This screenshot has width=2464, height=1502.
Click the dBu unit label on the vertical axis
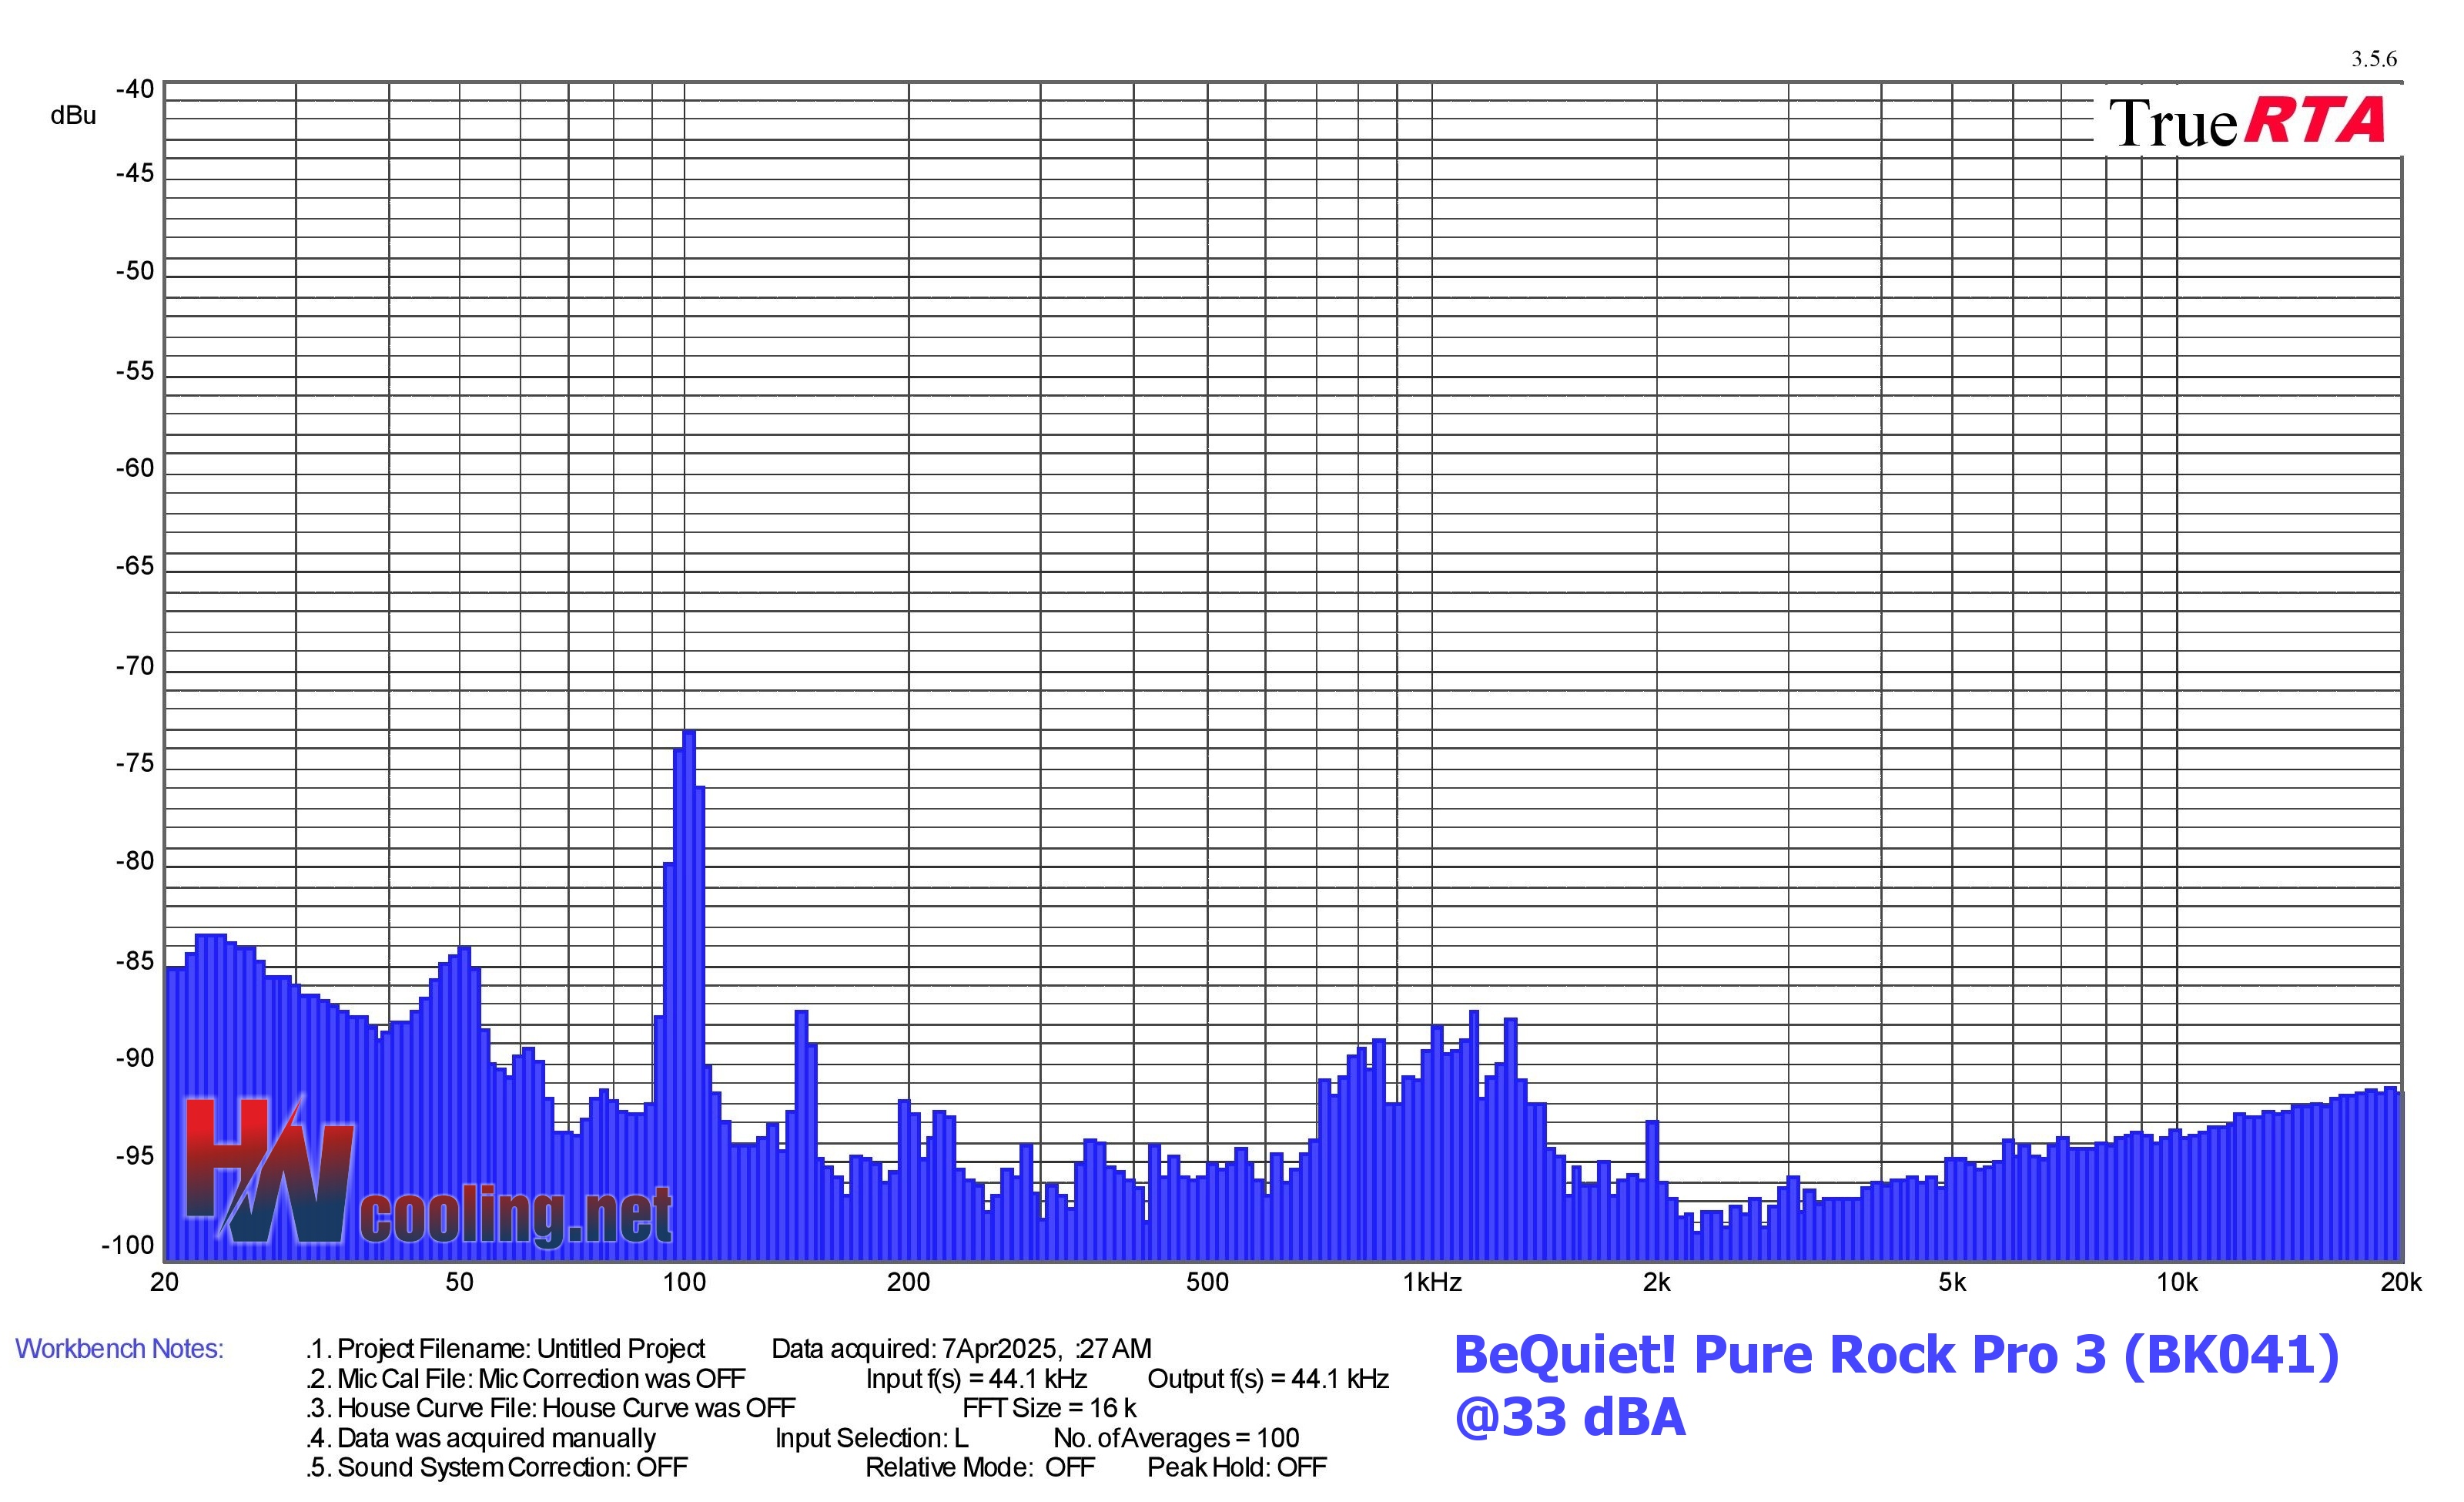(73, 116)
